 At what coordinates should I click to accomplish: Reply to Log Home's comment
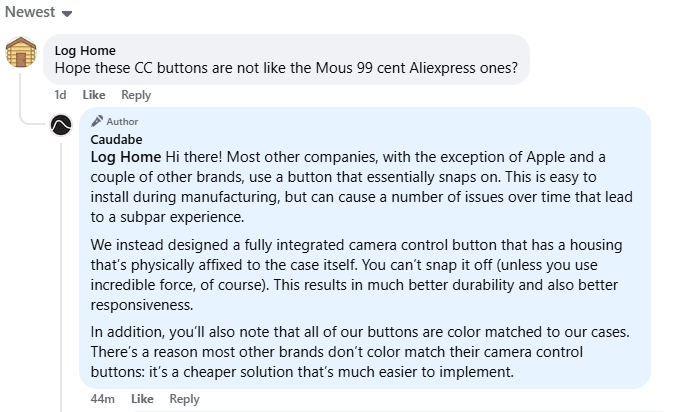click(x=136, y=95)
